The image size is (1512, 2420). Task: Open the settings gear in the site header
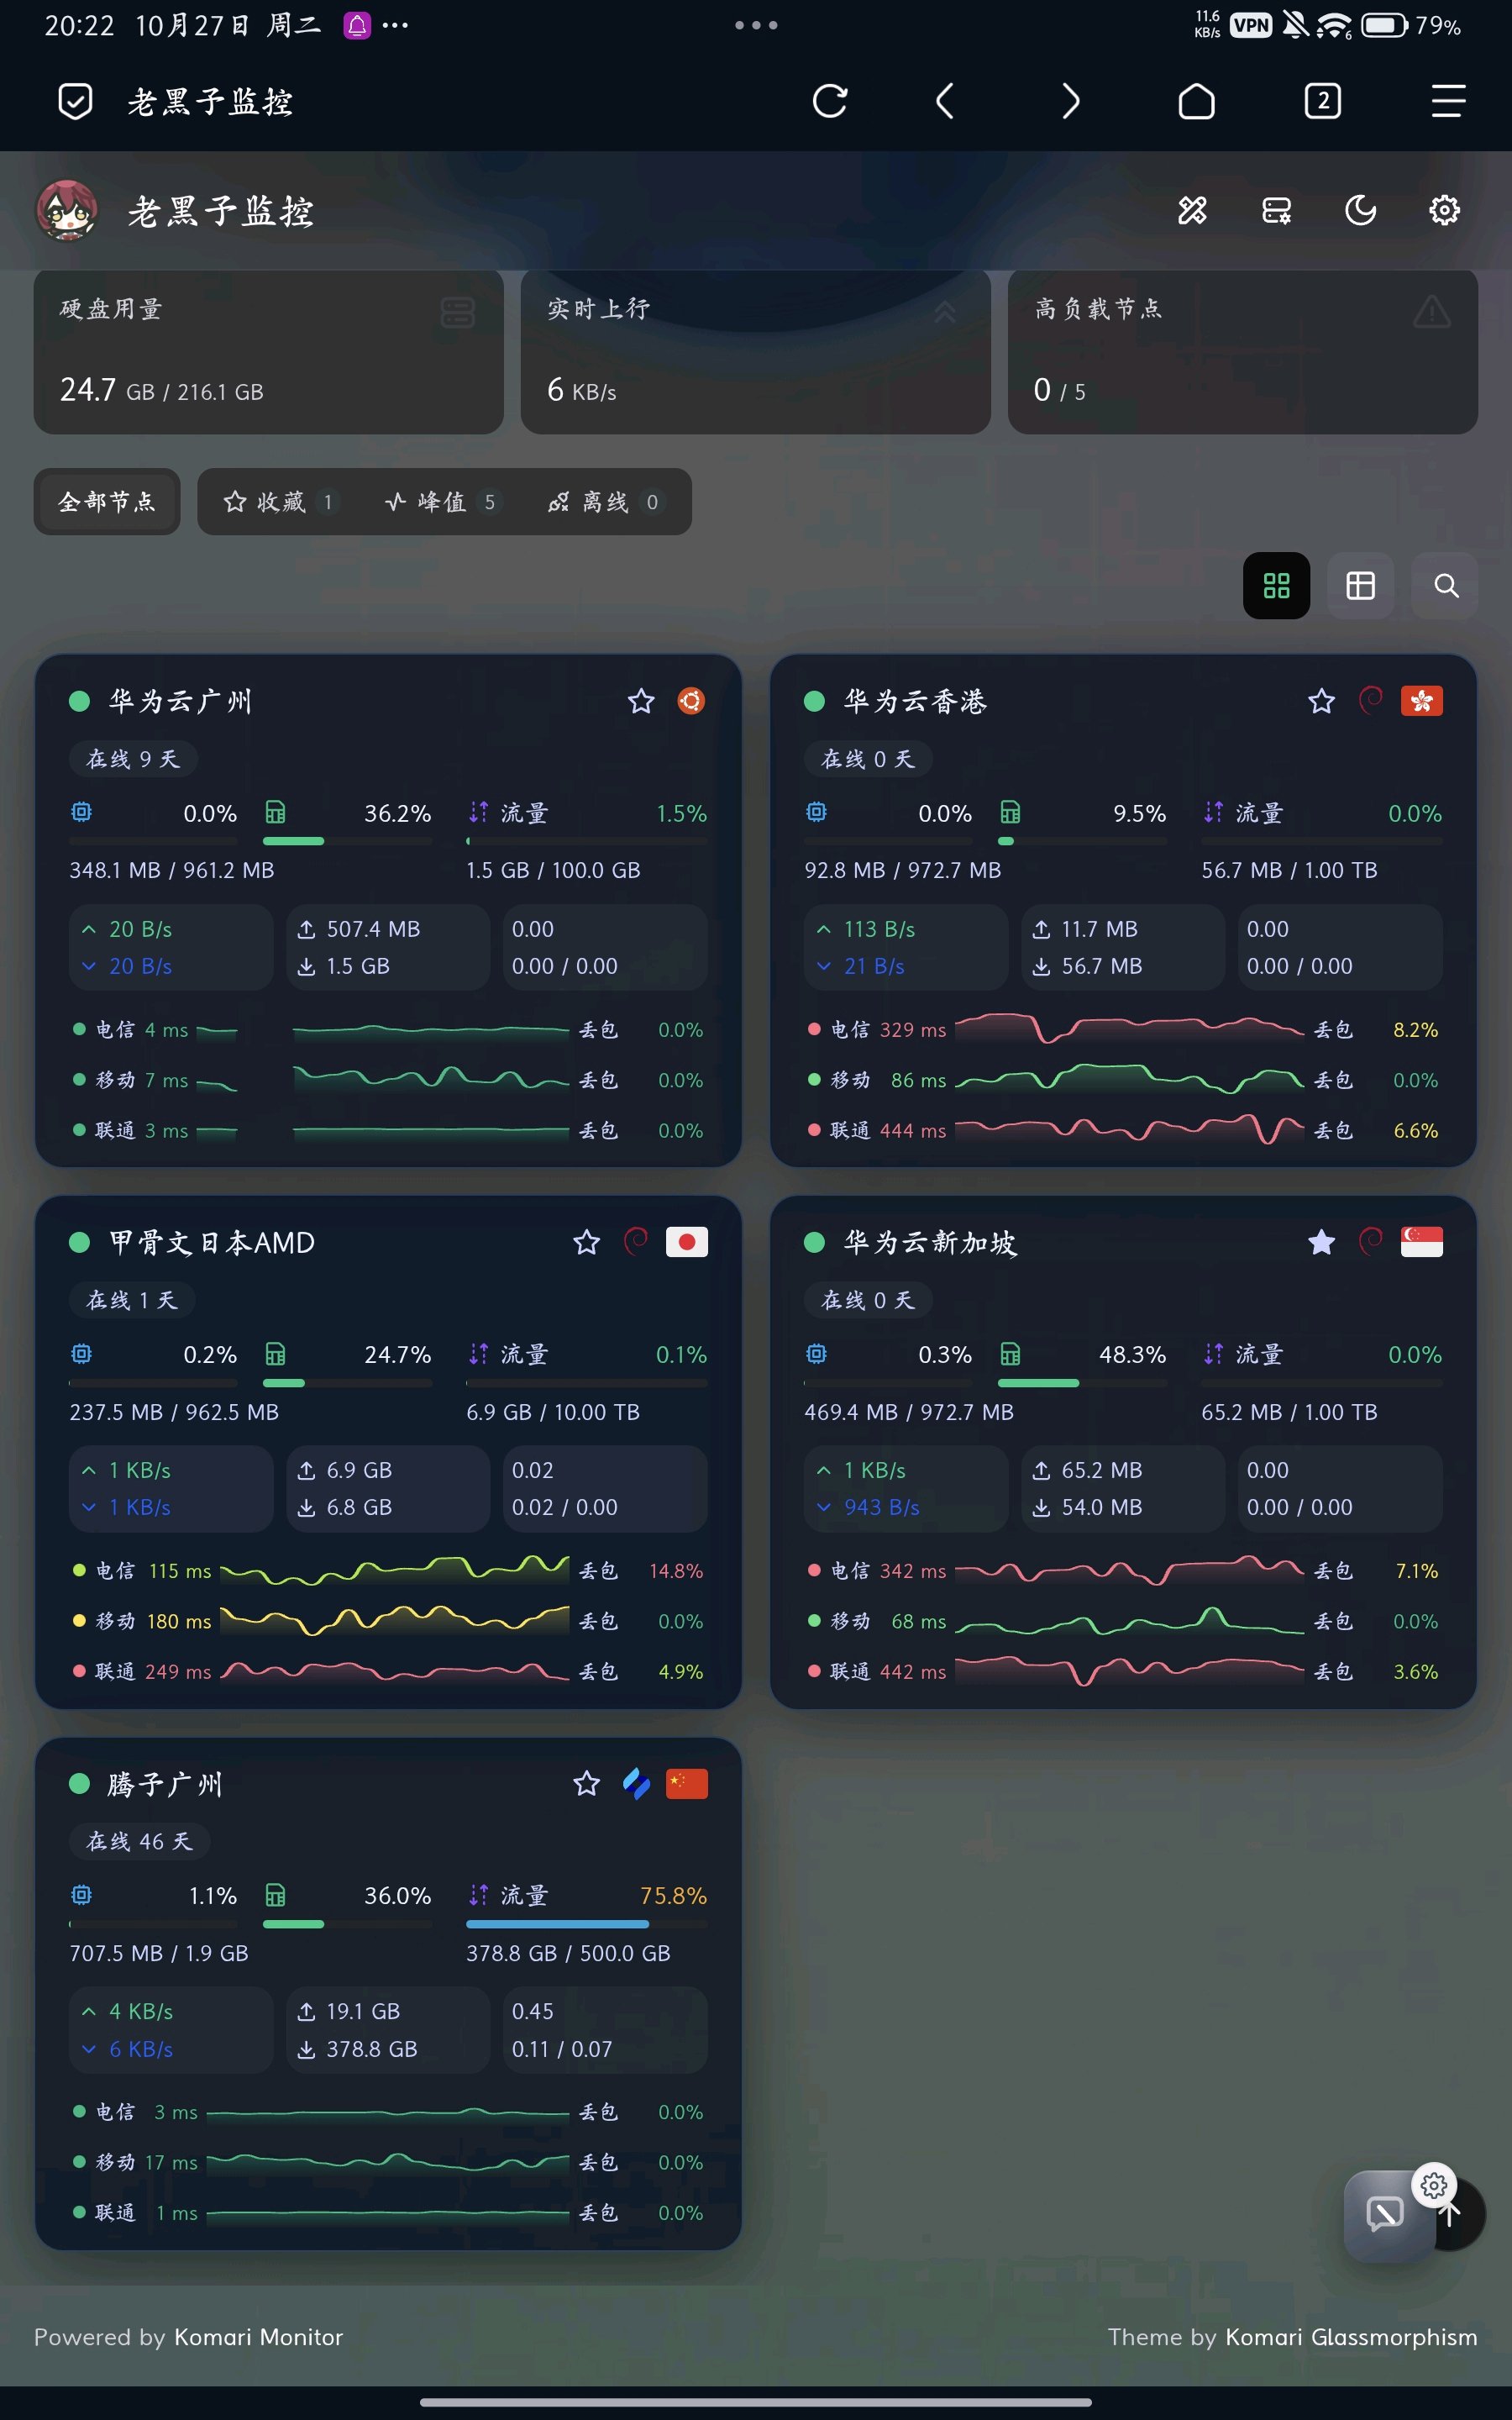coord(1444,210)
